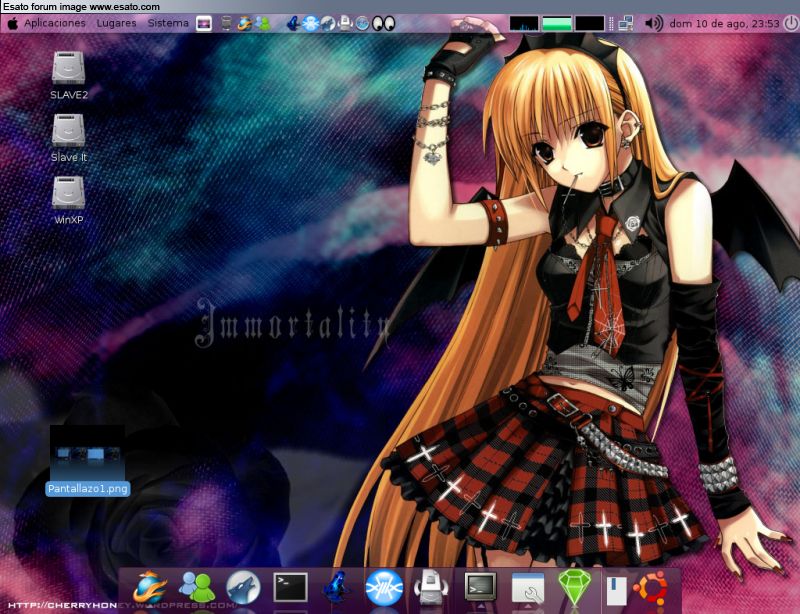Open the black network load monitor
800x614 pixels.
point(590,23)
